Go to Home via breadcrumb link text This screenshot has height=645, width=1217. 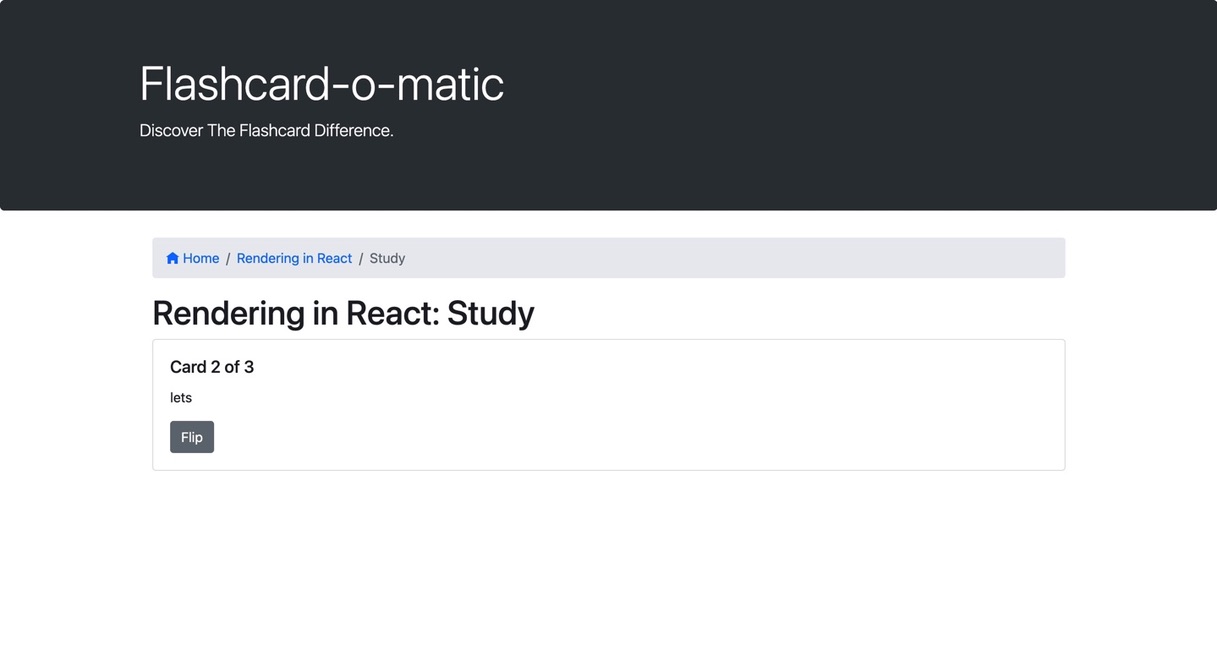click(201, 258)
